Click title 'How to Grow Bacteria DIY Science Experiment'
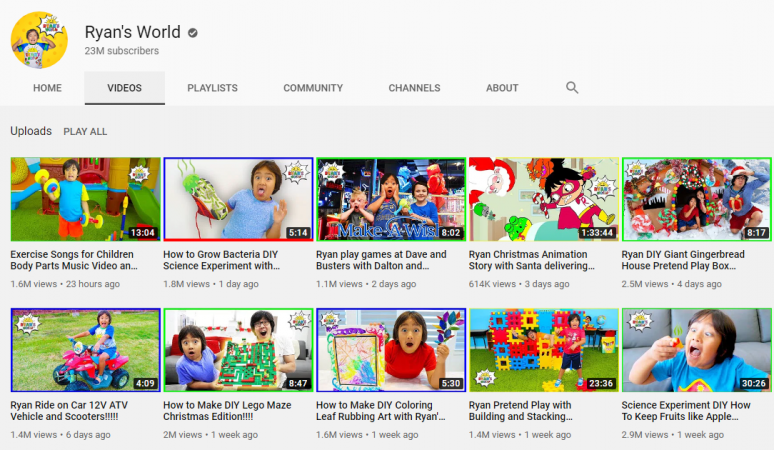The height and width of the screenshot is (450, 774). pyautogui.click(x=222, y=260)
